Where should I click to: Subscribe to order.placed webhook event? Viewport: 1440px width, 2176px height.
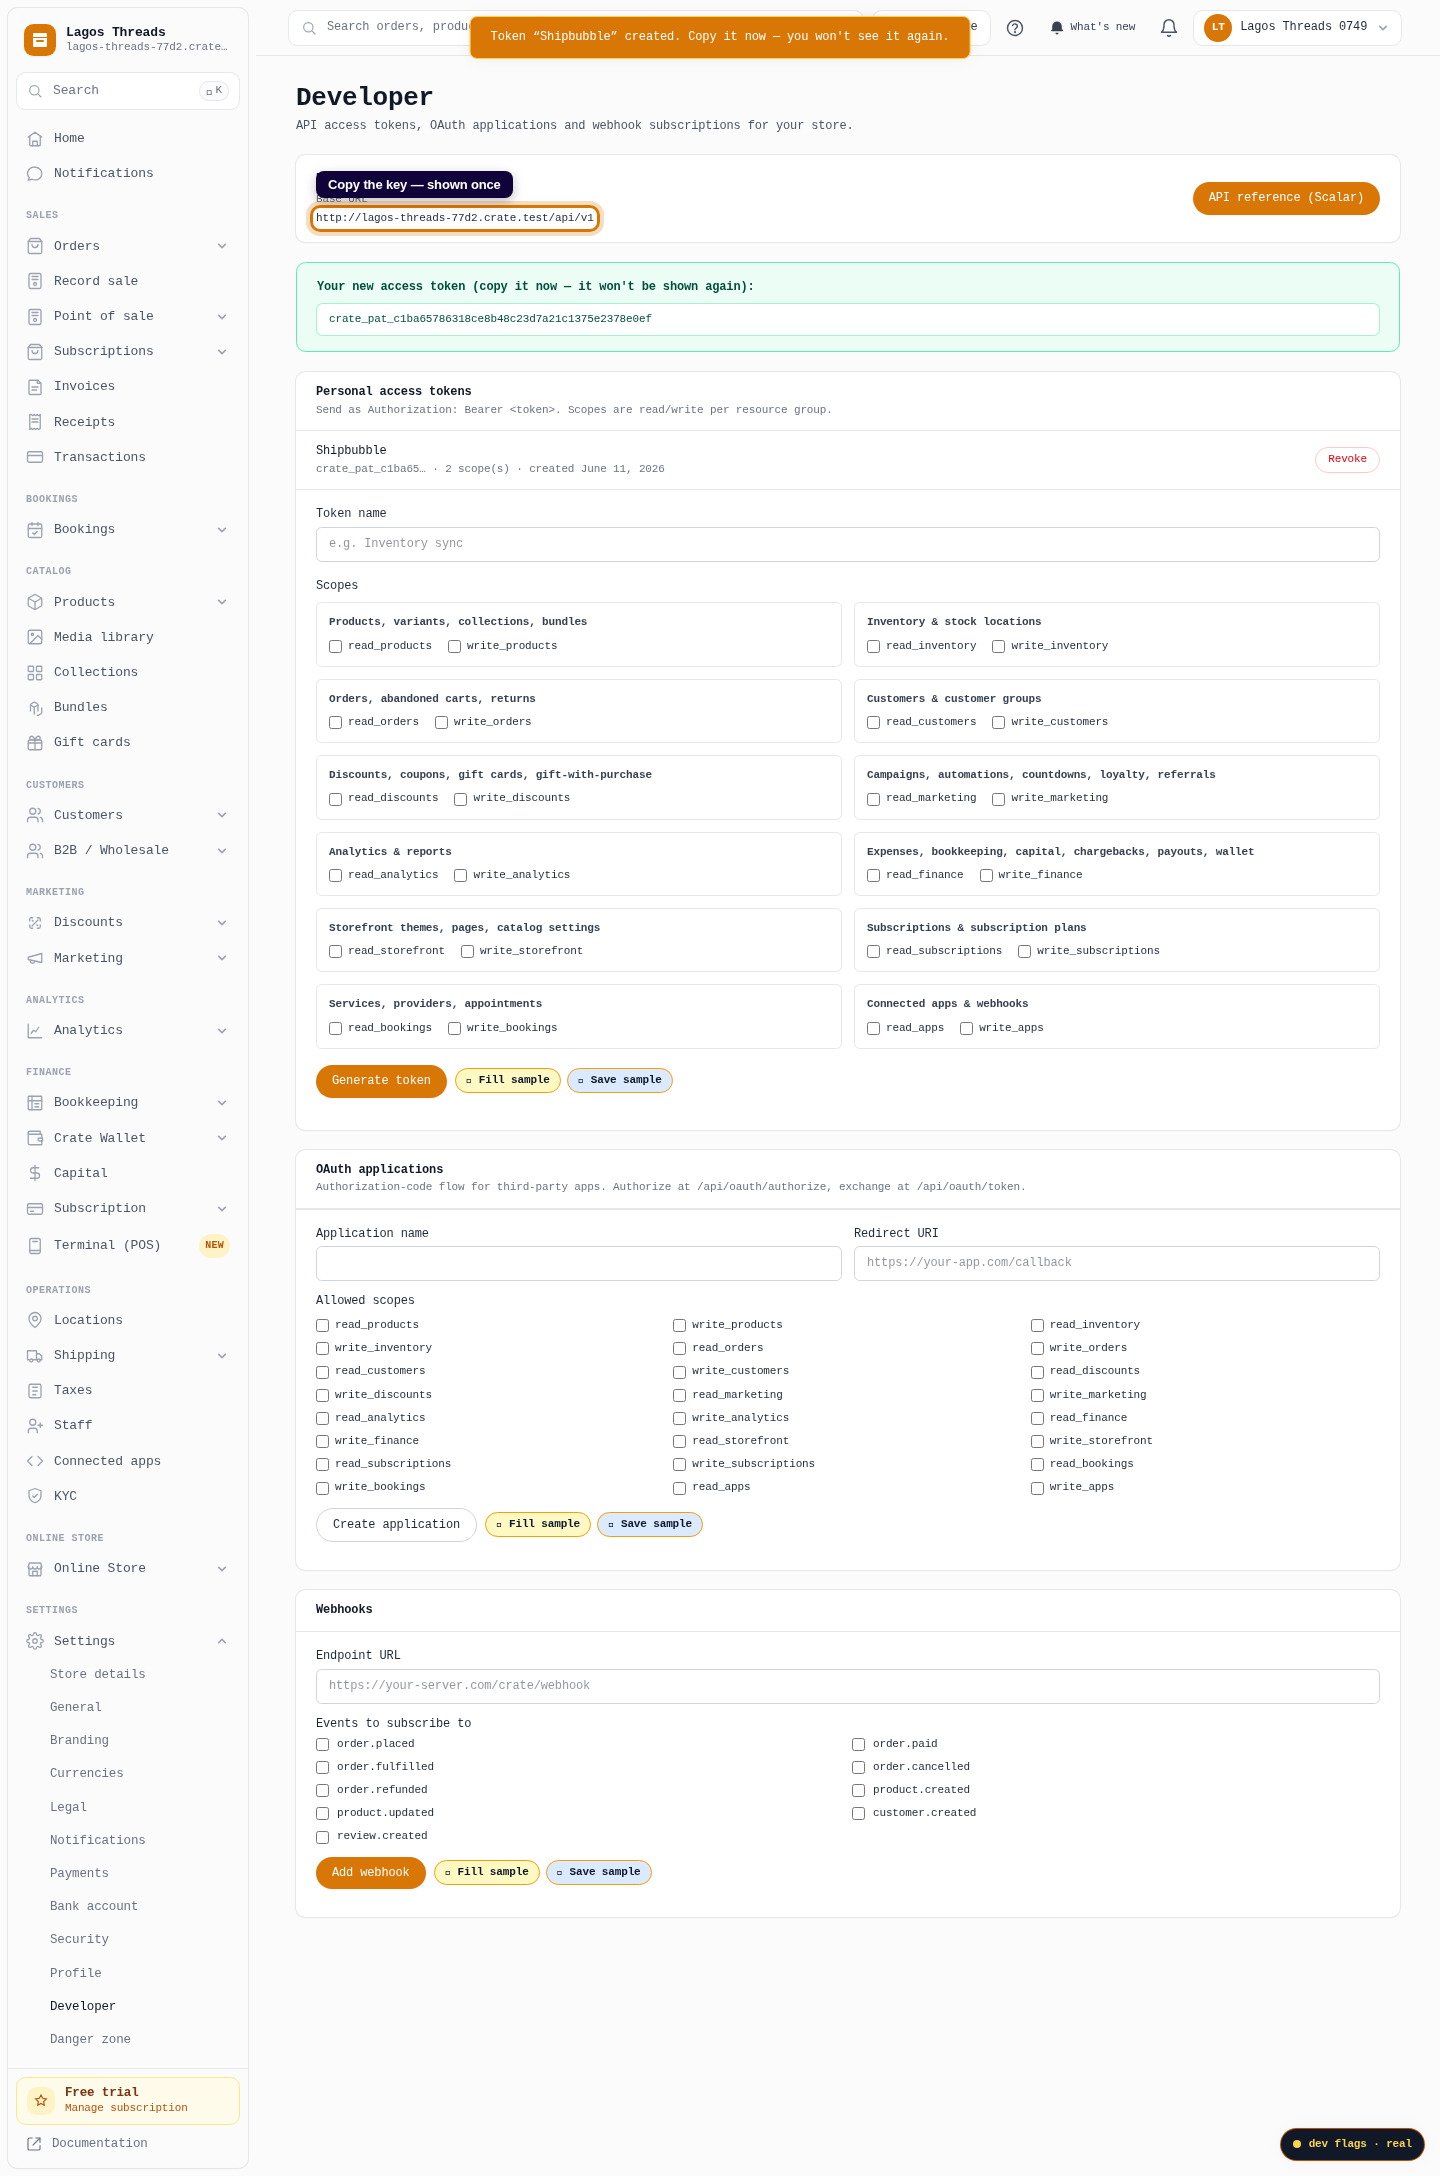pos(323,1745)
